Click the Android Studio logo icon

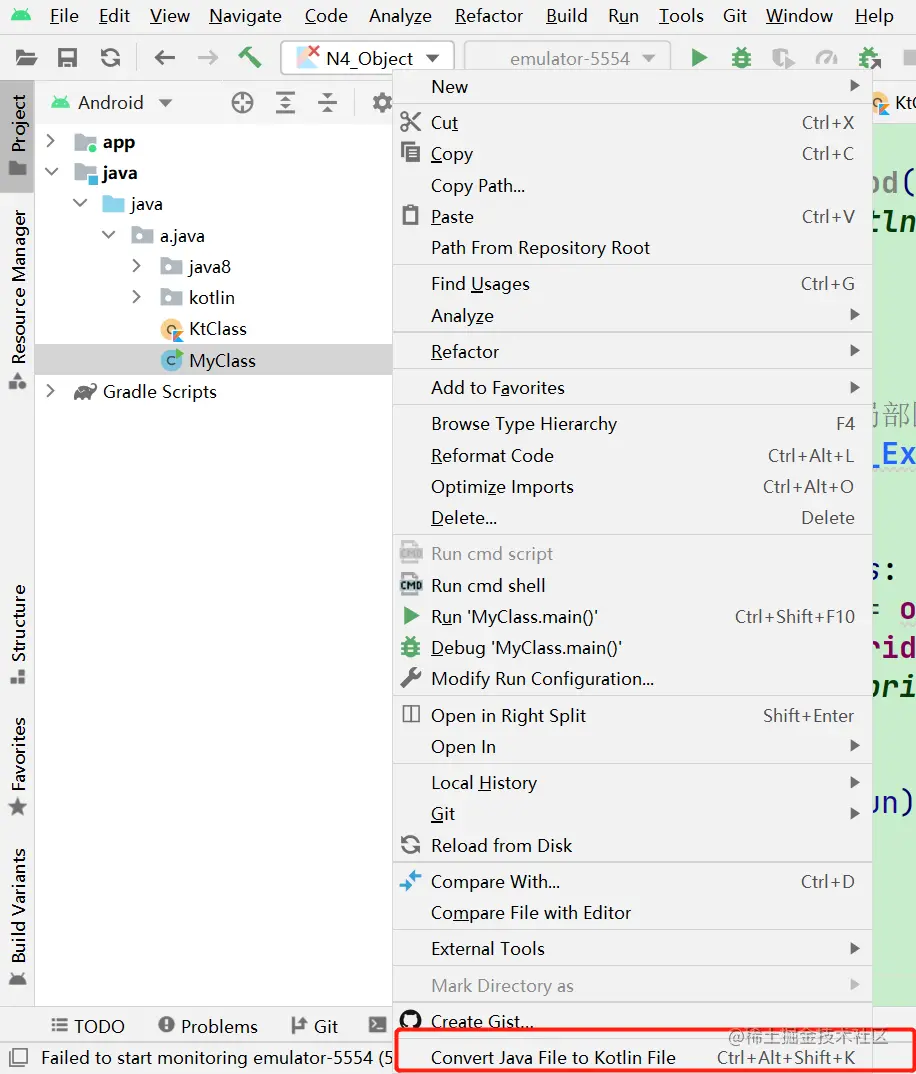21,15
